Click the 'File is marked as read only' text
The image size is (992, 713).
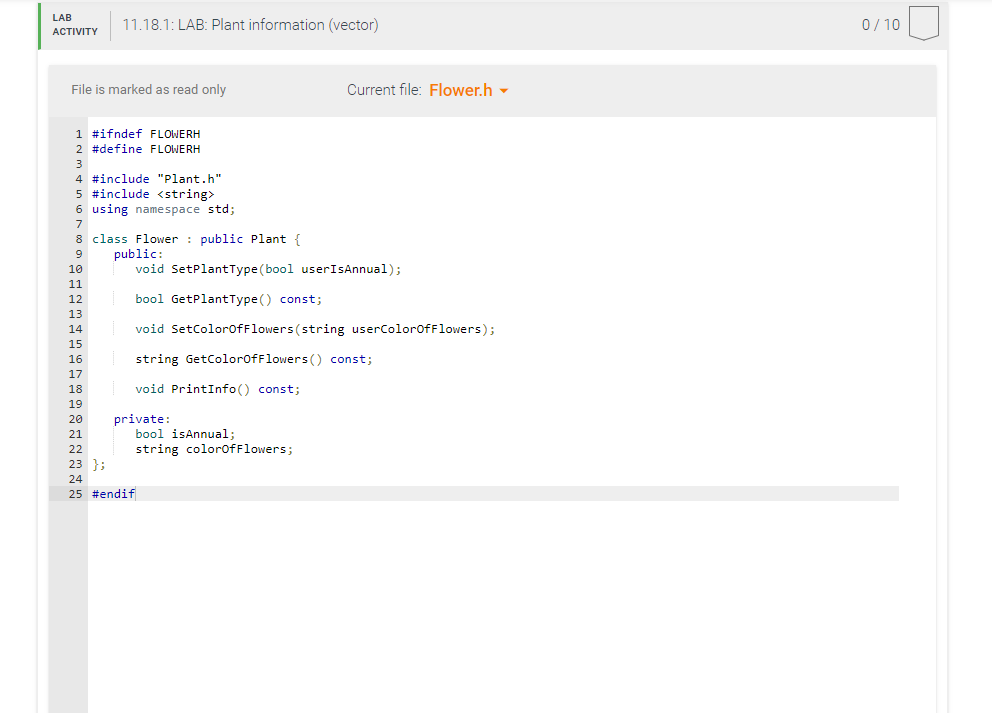148,89
